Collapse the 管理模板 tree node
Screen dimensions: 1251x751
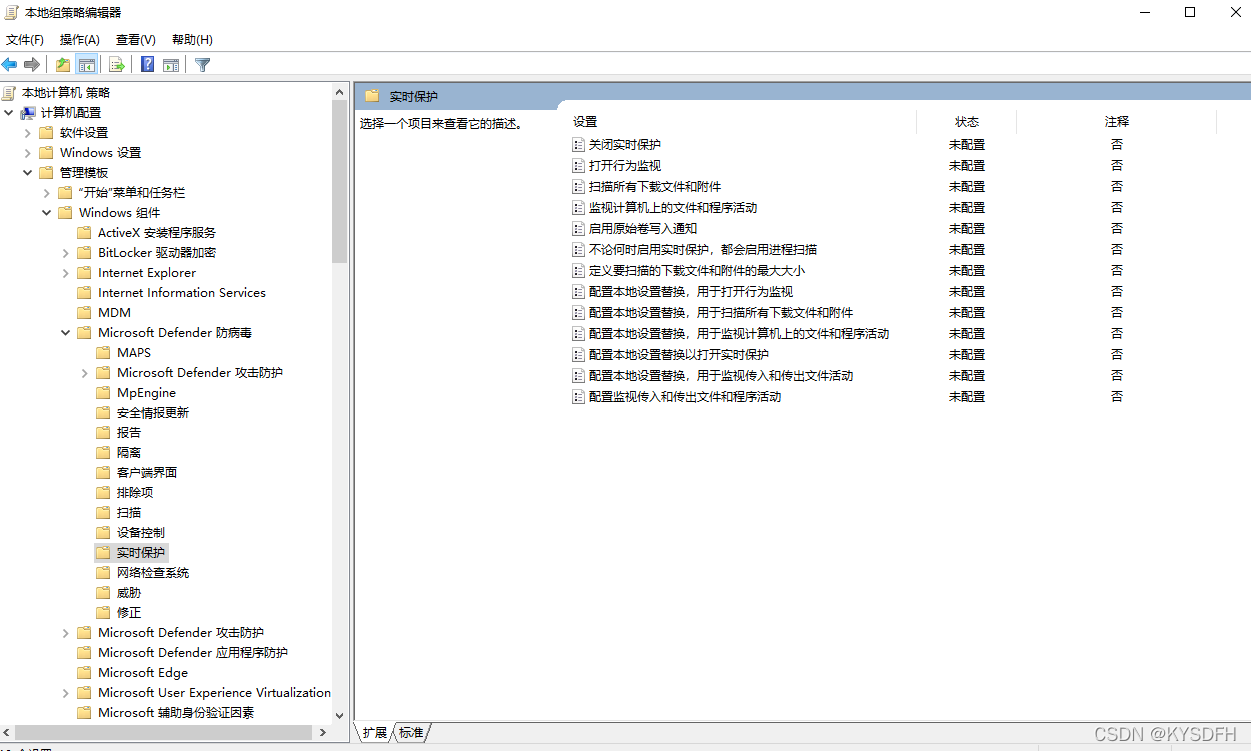coord(28,173)
